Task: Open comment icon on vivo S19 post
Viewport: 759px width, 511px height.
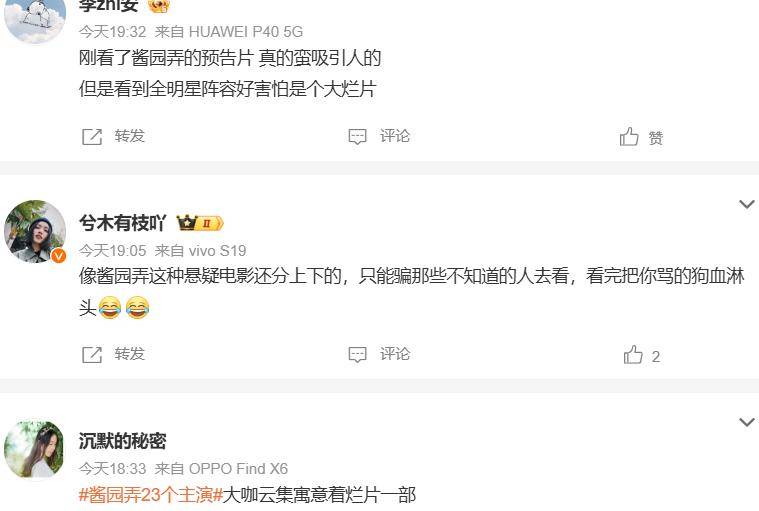Action: click(358, 354)
